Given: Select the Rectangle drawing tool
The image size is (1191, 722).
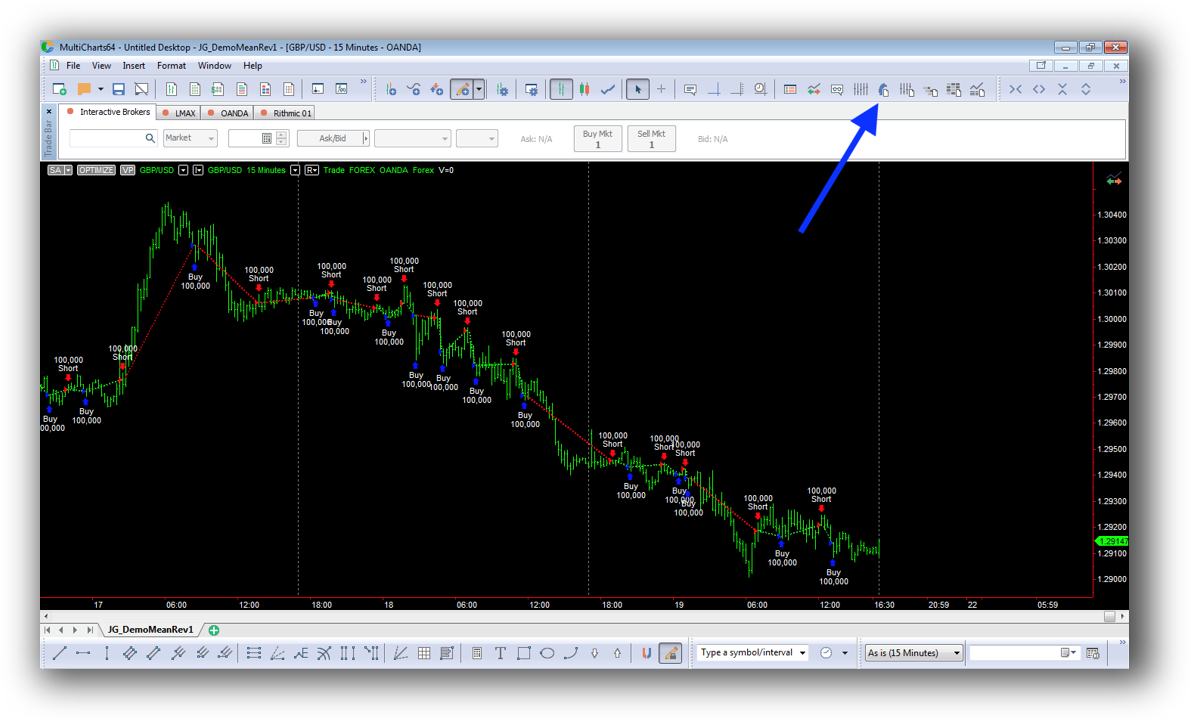Looking at the screenshot, I should pyautogui.click(x=523, y=653).
